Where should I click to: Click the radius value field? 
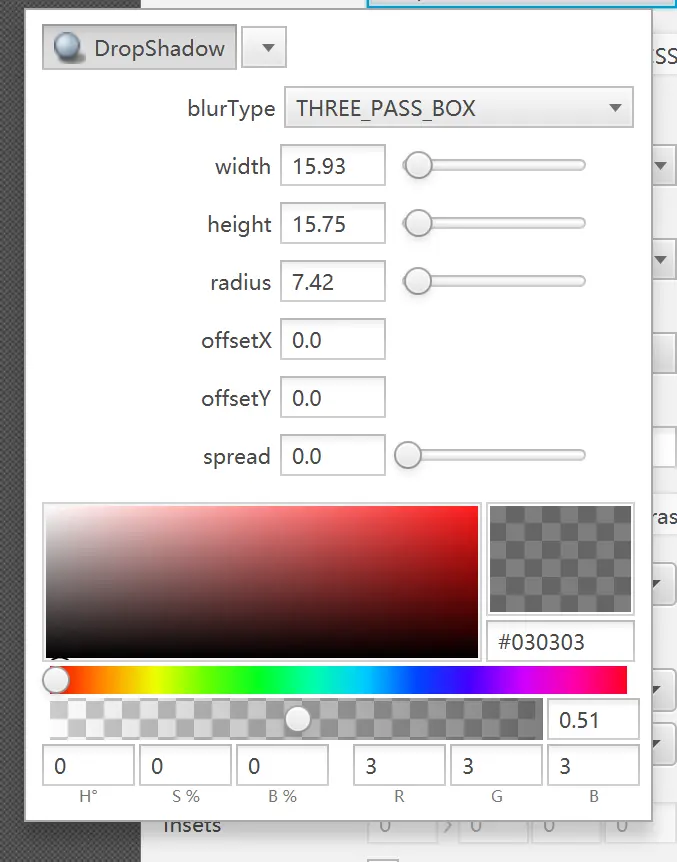332,282
